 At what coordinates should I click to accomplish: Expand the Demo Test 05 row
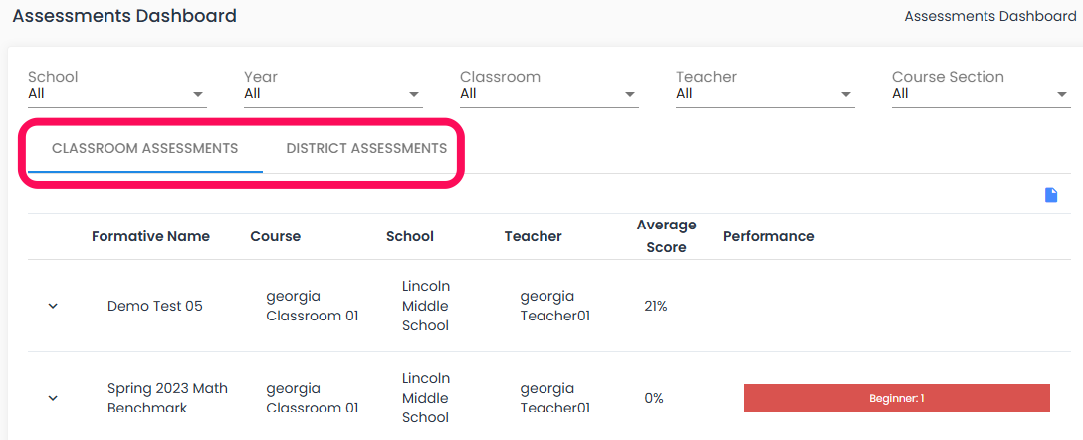coord(53,306)
